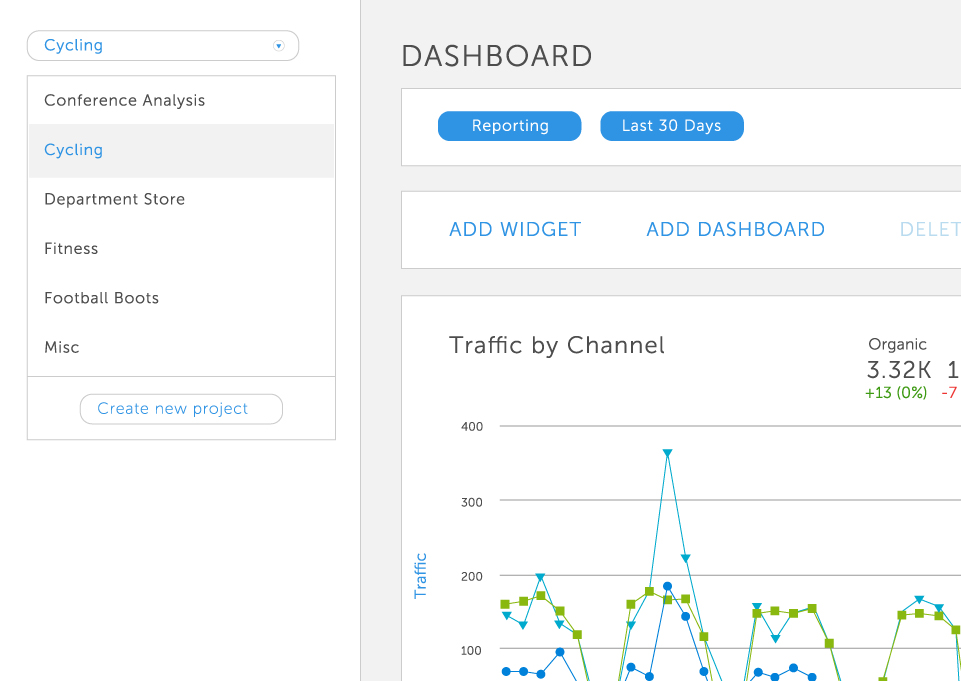The height and width of the screenshot is (681, 961).
Task: Click the Reporting filter pill
Action: pyautogui.click(x=509, y=126)
